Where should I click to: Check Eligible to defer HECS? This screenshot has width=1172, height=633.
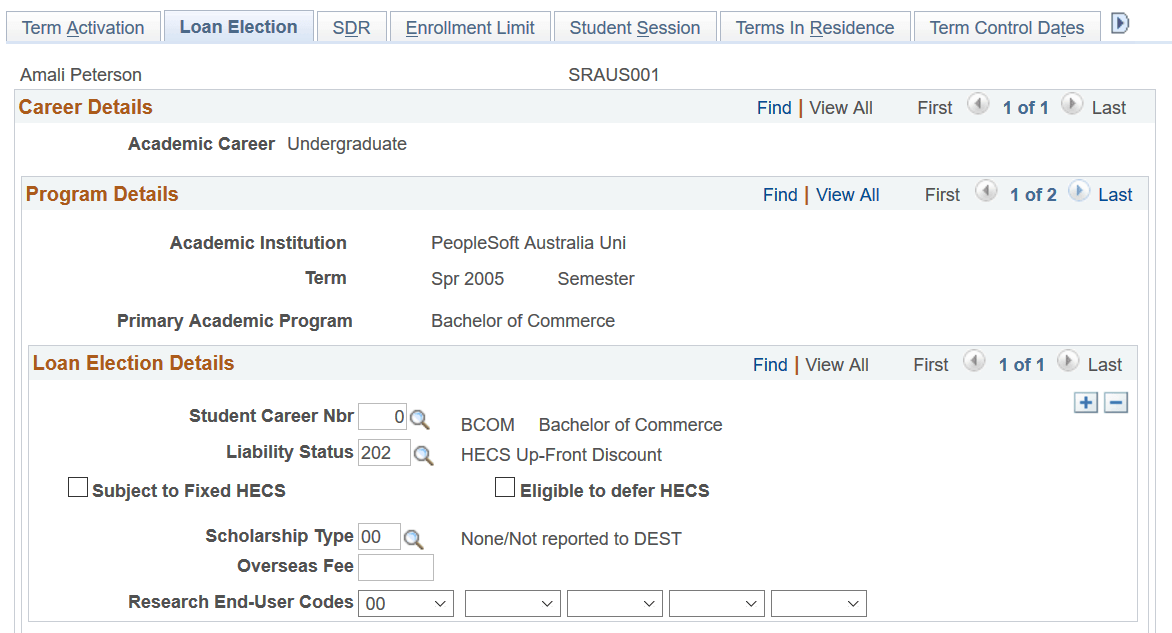505,488
